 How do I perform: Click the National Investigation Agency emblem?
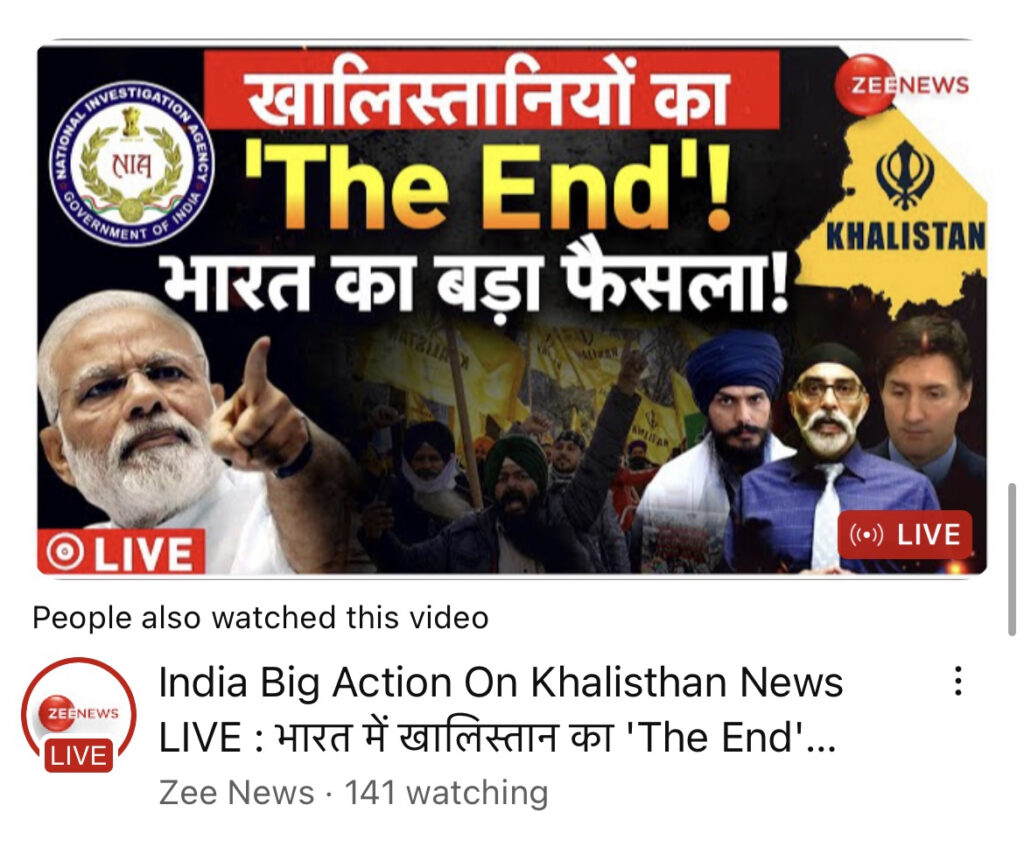click(x=132, y=164)
